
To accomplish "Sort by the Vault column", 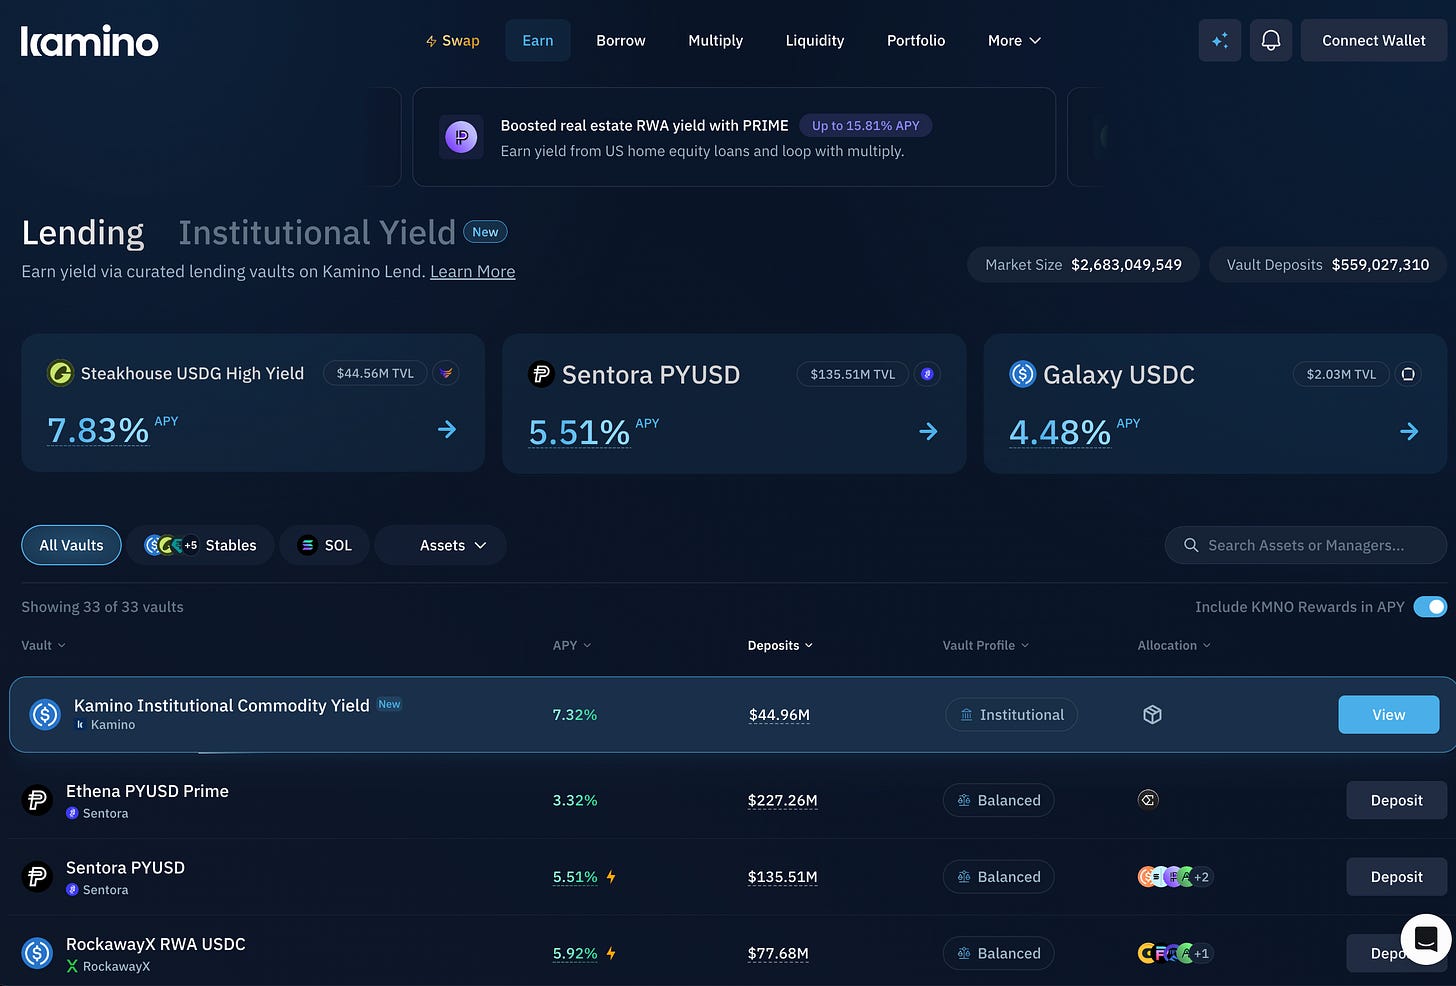I will tap(43, 645).
